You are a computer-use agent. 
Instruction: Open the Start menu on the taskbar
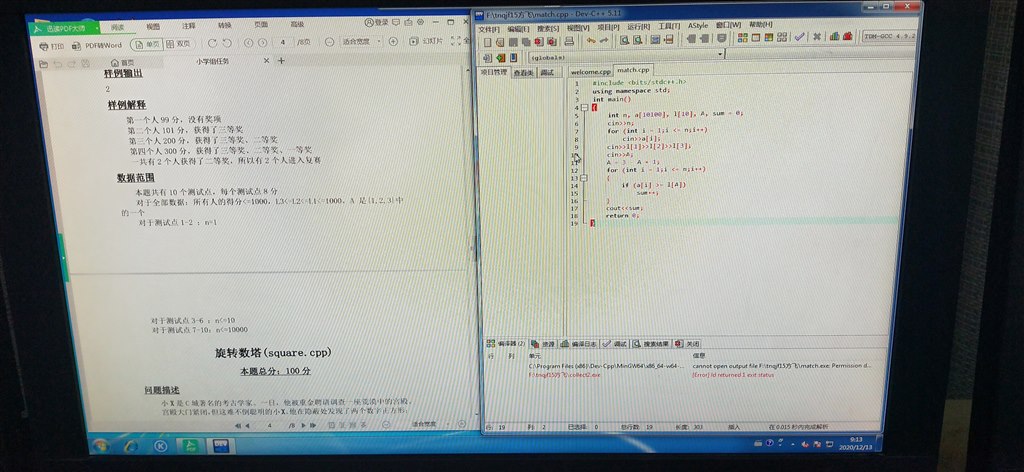[x=100, y=447]
